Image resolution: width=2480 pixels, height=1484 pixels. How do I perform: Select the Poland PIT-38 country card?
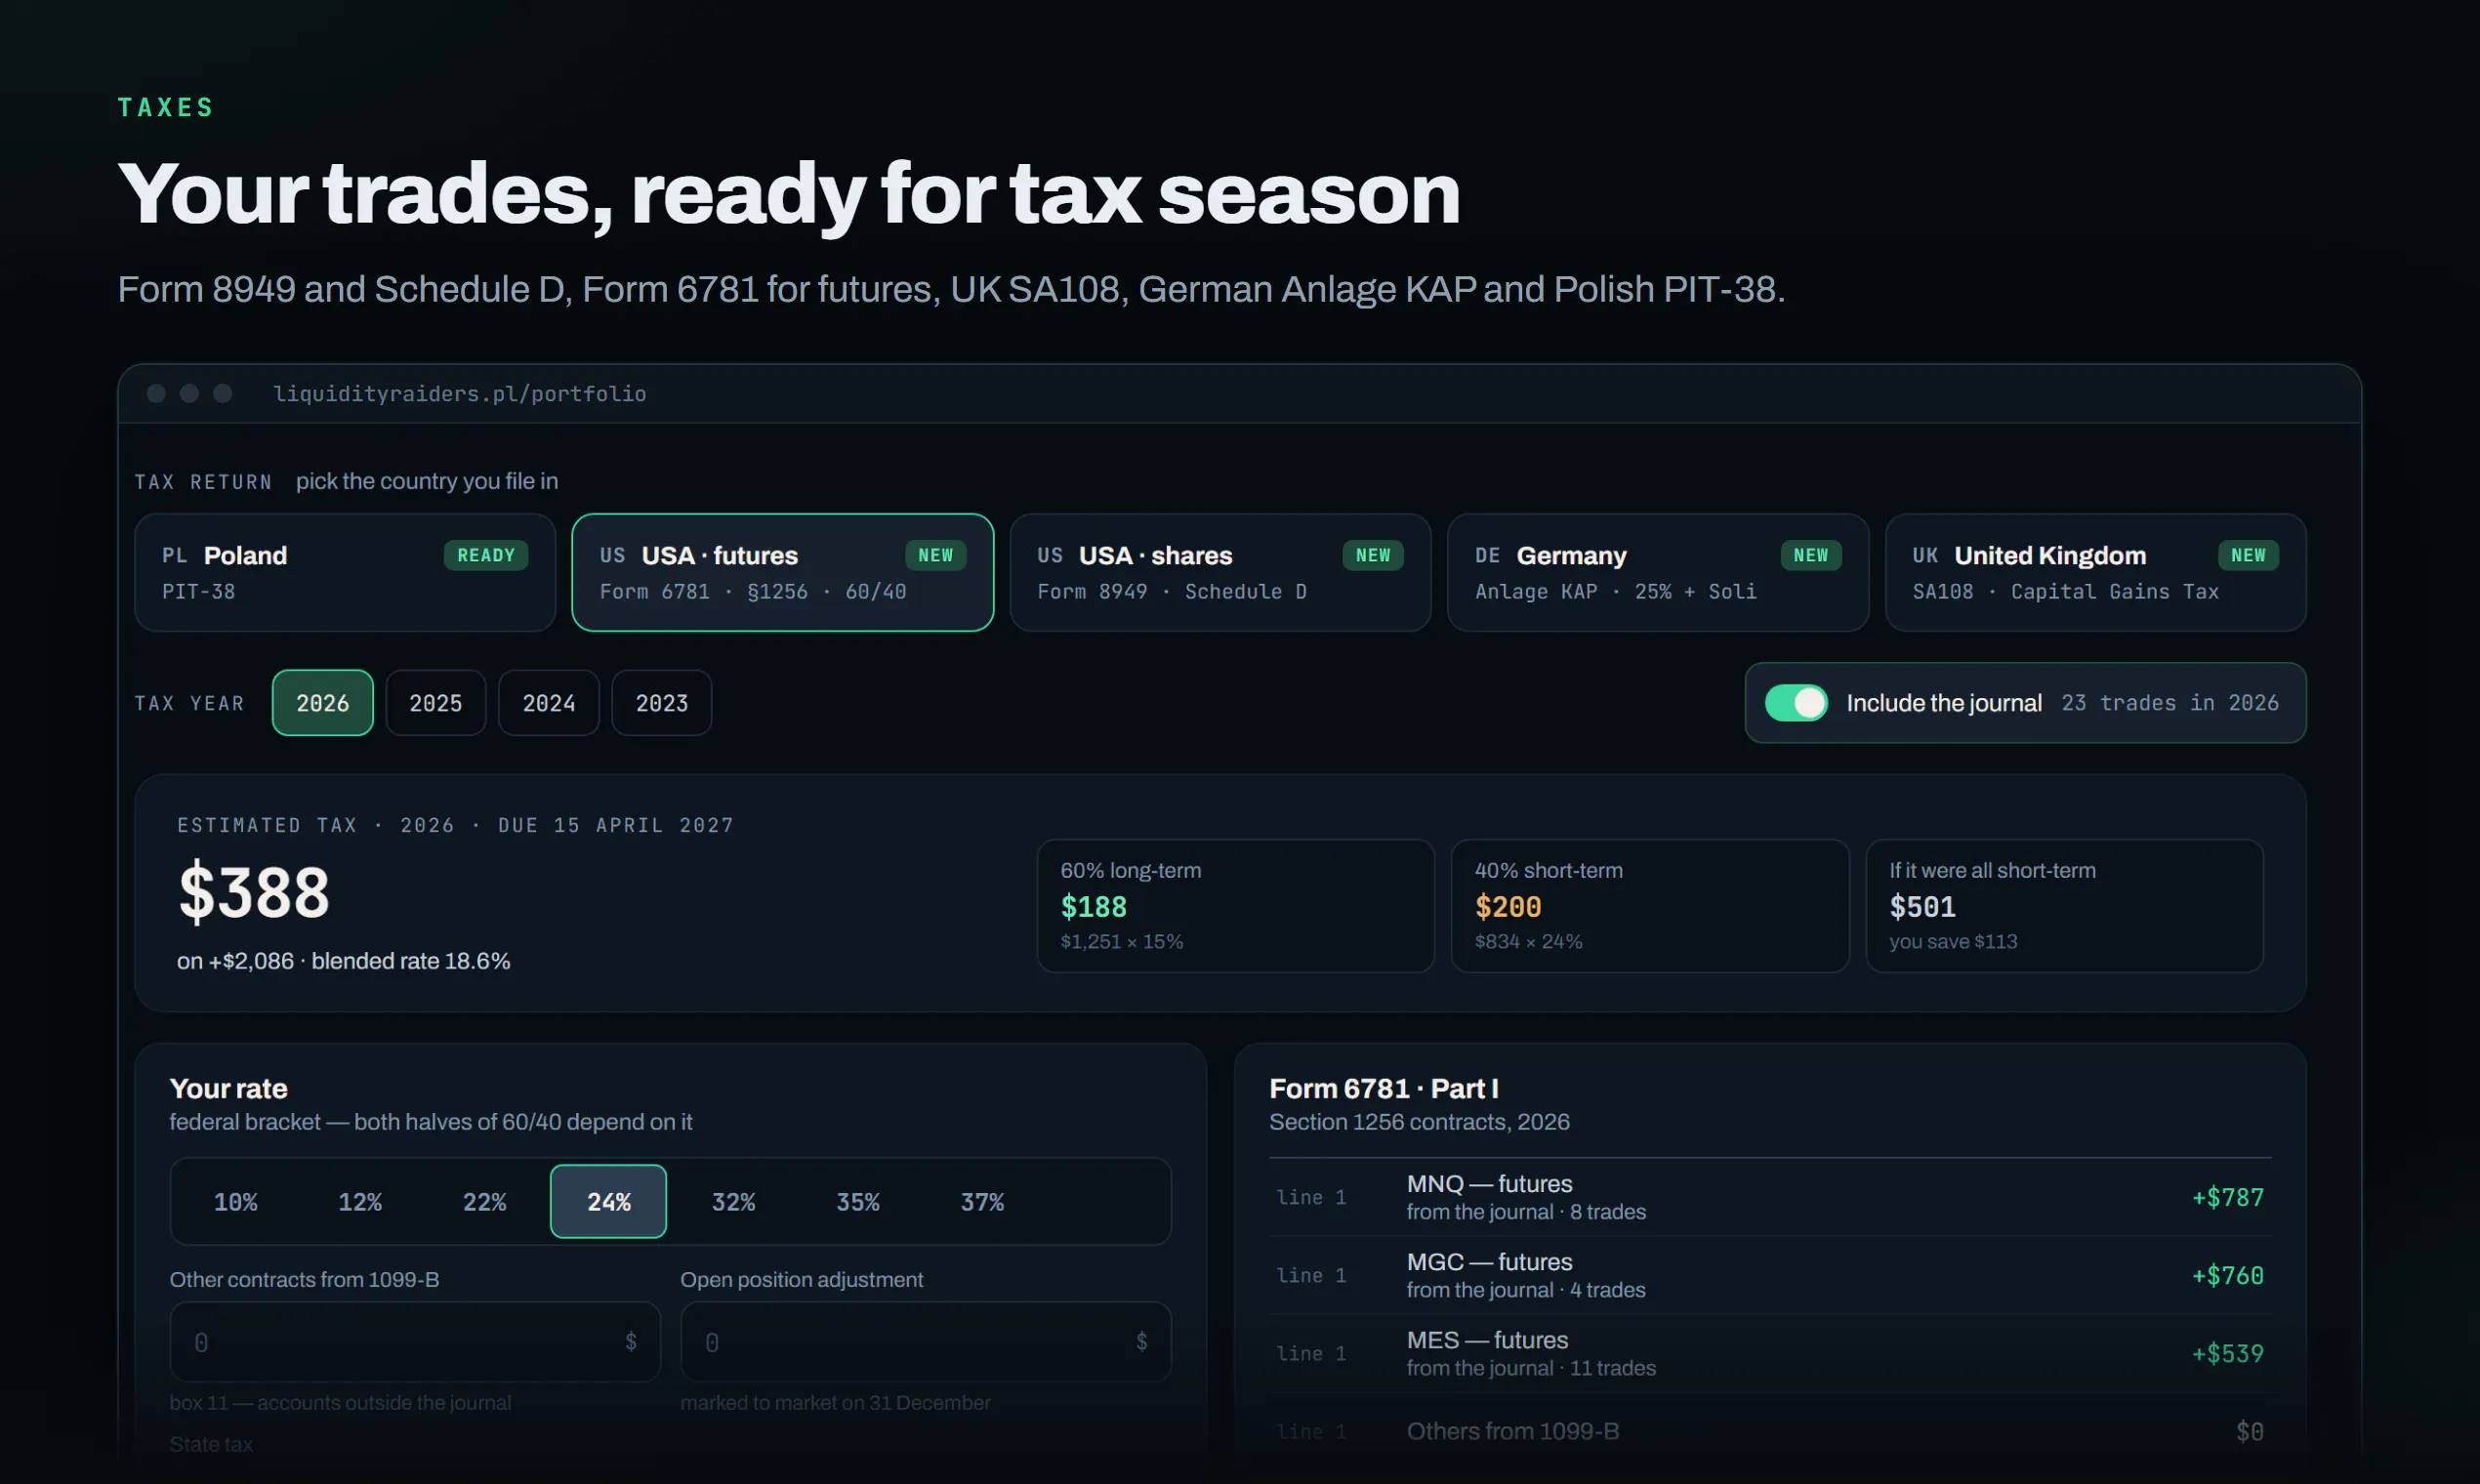pos(344,572)
